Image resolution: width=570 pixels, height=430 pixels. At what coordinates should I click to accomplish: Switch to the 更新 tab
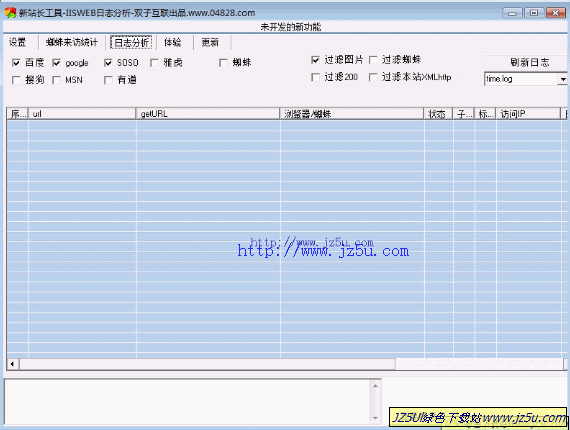click(x=210, y=43)
